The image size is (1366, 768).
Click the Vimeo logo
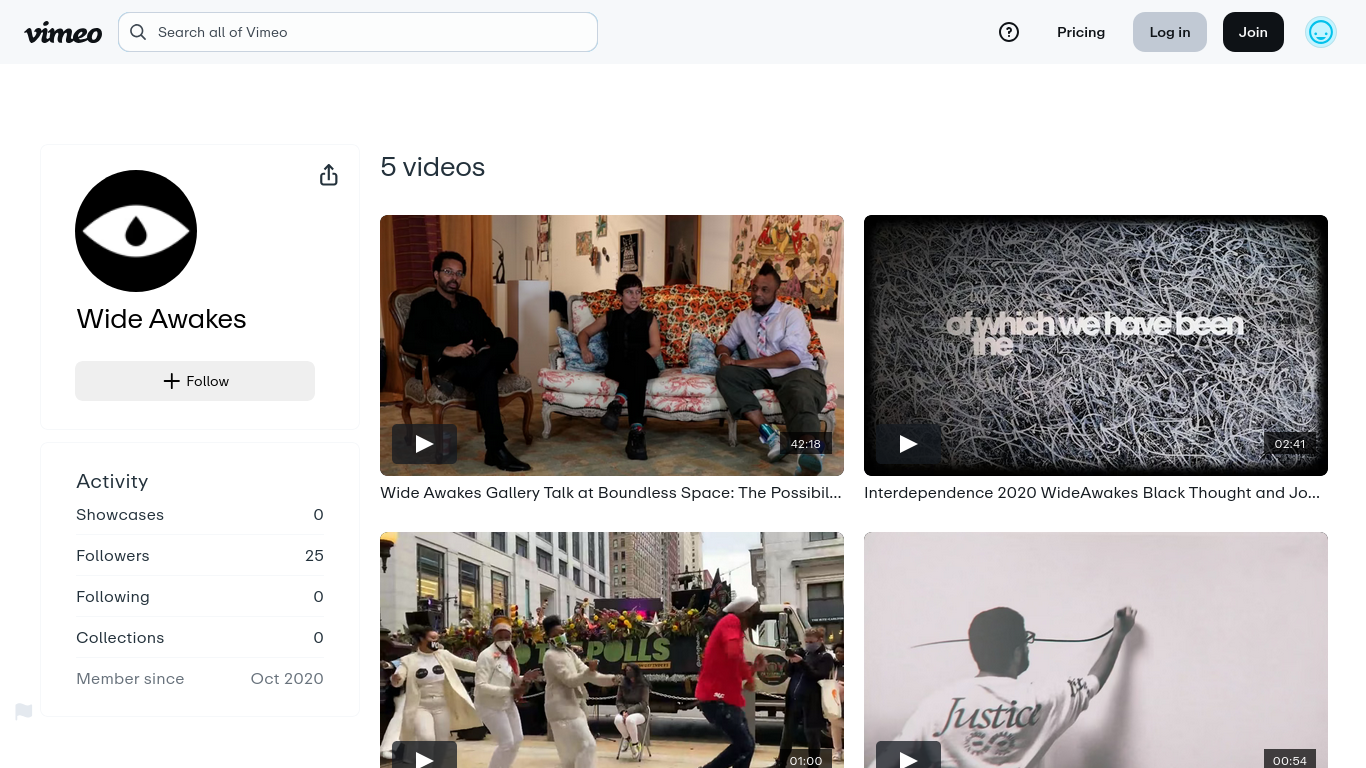pos(63,33)
